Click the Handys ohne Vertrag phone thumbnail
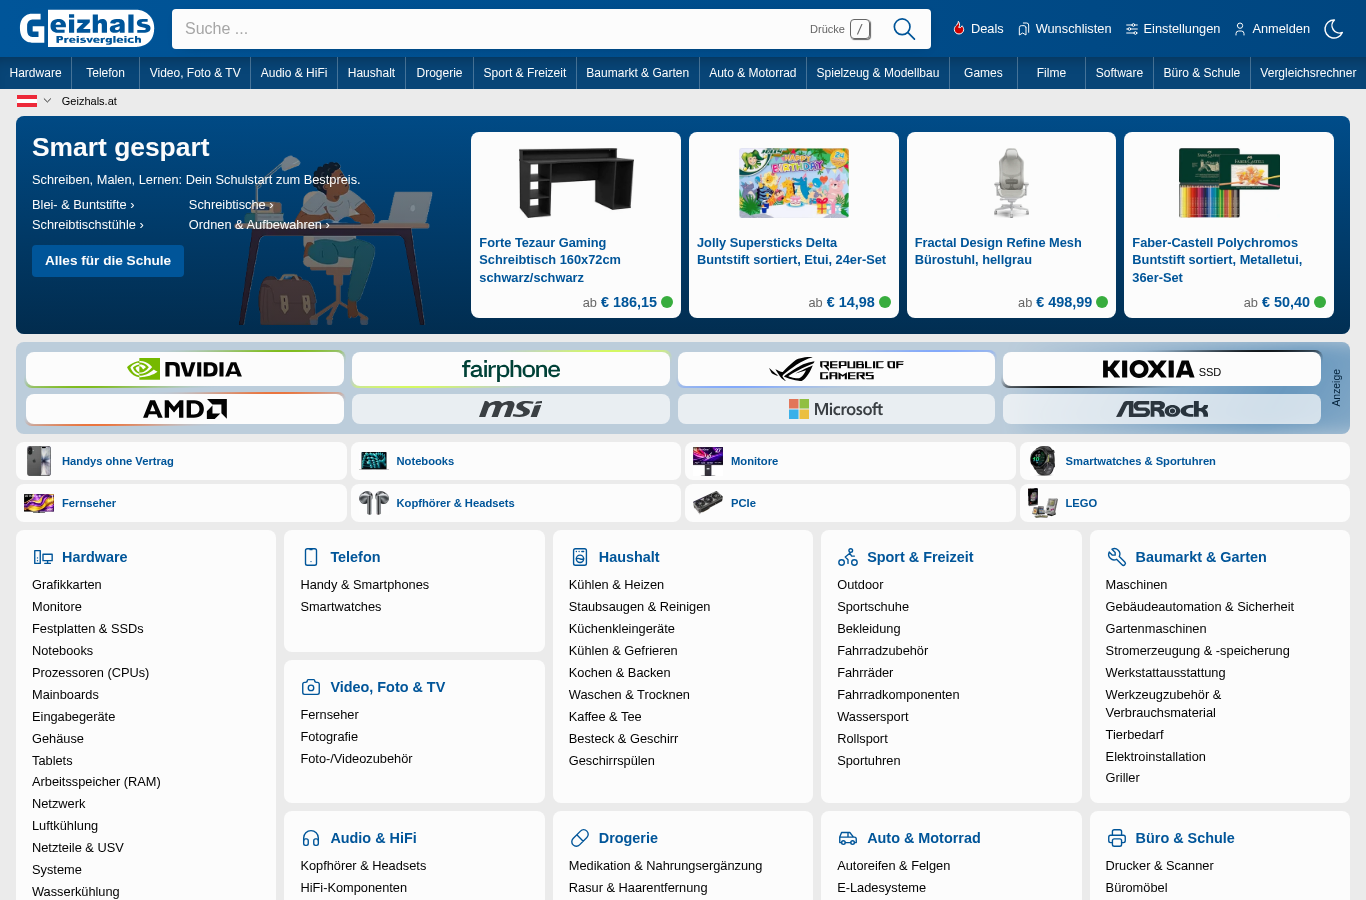 coord(39,461)
